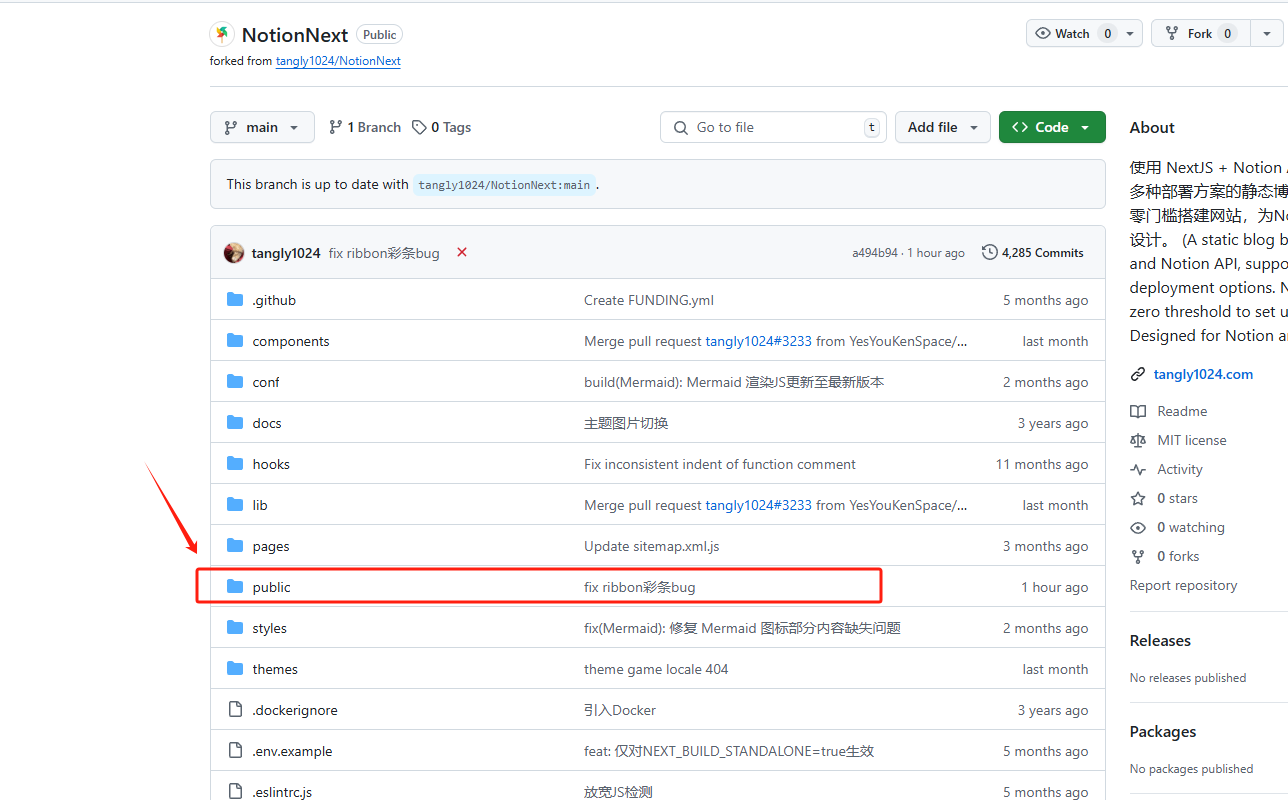Open the main branch selector dropdown
The image size is (1288, 800).
coord(262,127)
